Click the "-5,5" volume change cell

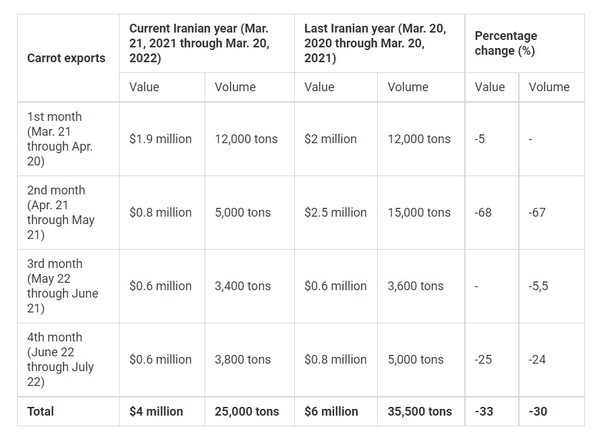point(541,286)
